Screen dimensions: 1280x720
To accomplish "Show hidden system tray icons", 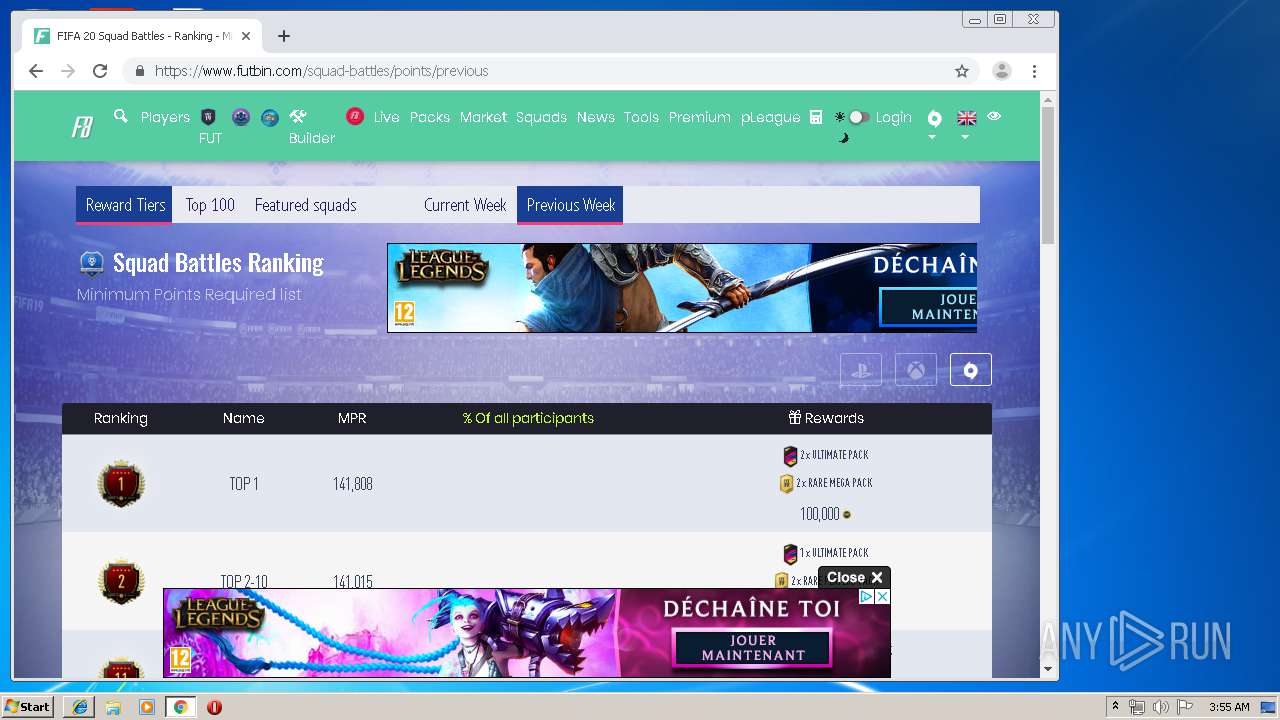I will pos(1115,707).
